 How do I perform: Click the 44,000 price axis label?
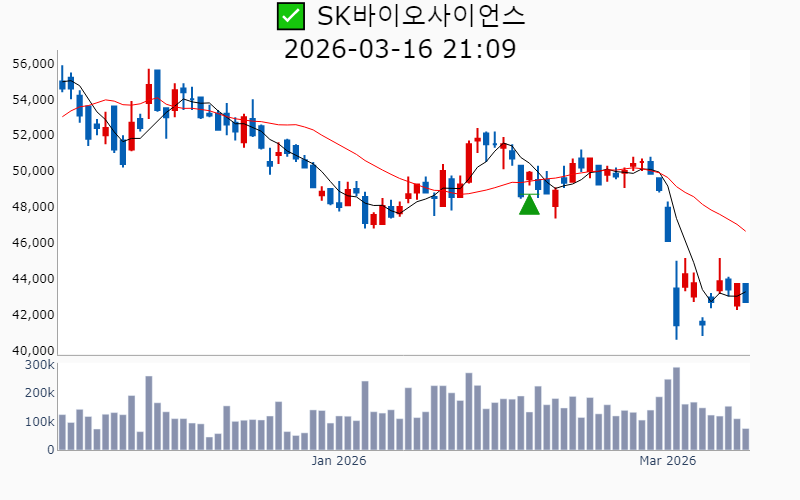[32, 279]
